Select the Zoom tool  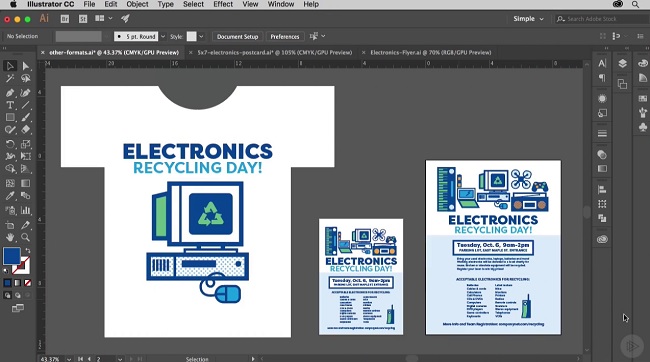[x=26, y=238]
